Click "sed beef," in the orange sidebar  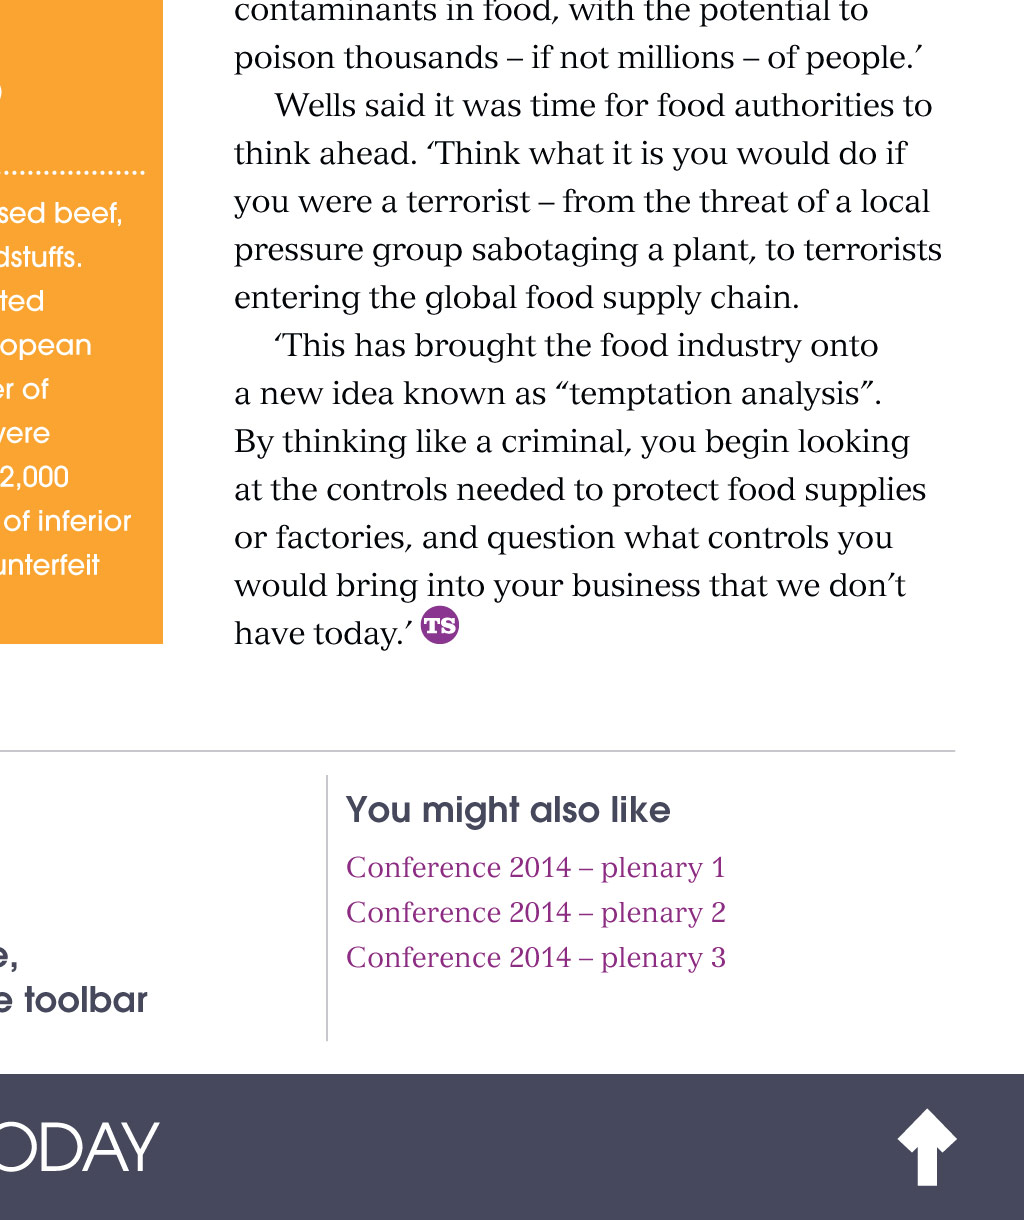point(61,213)
